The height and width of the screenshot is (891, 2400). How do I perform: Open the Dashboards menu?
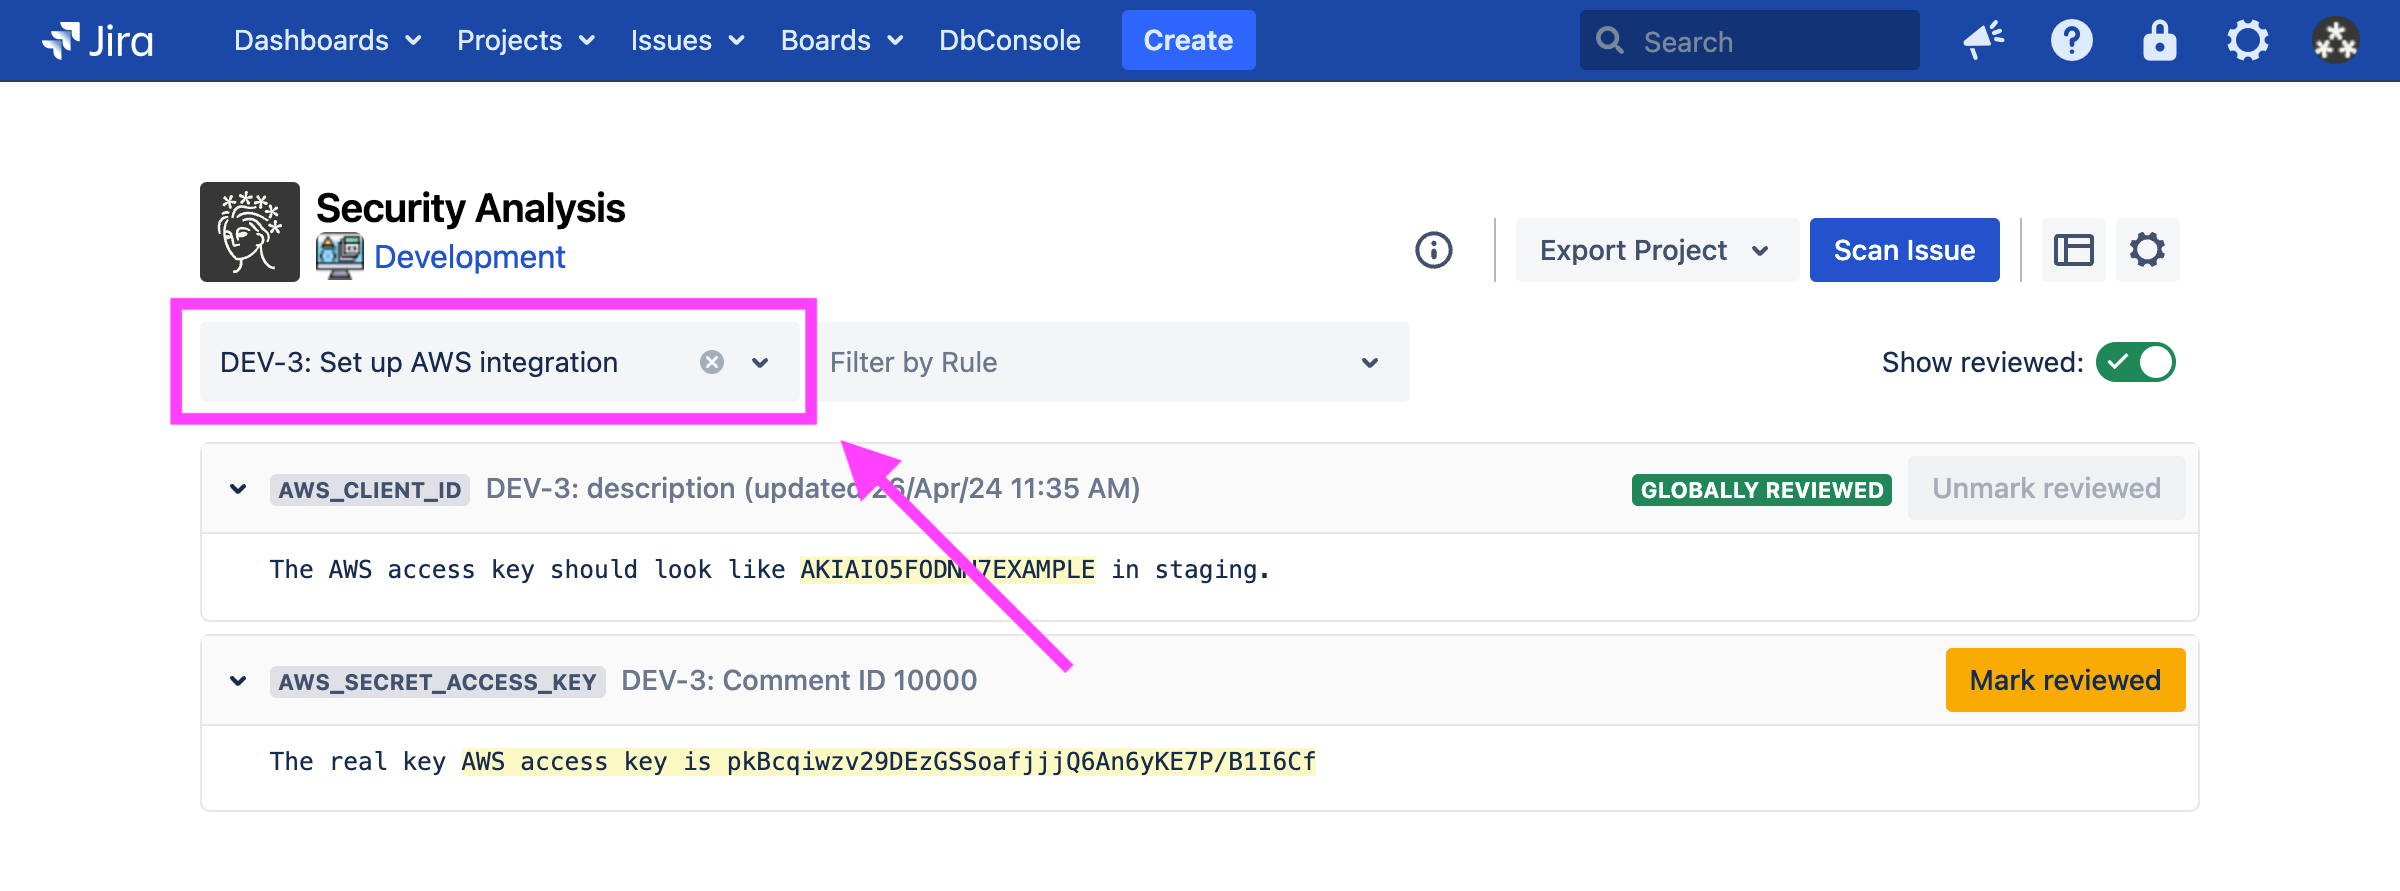[327, 41]
